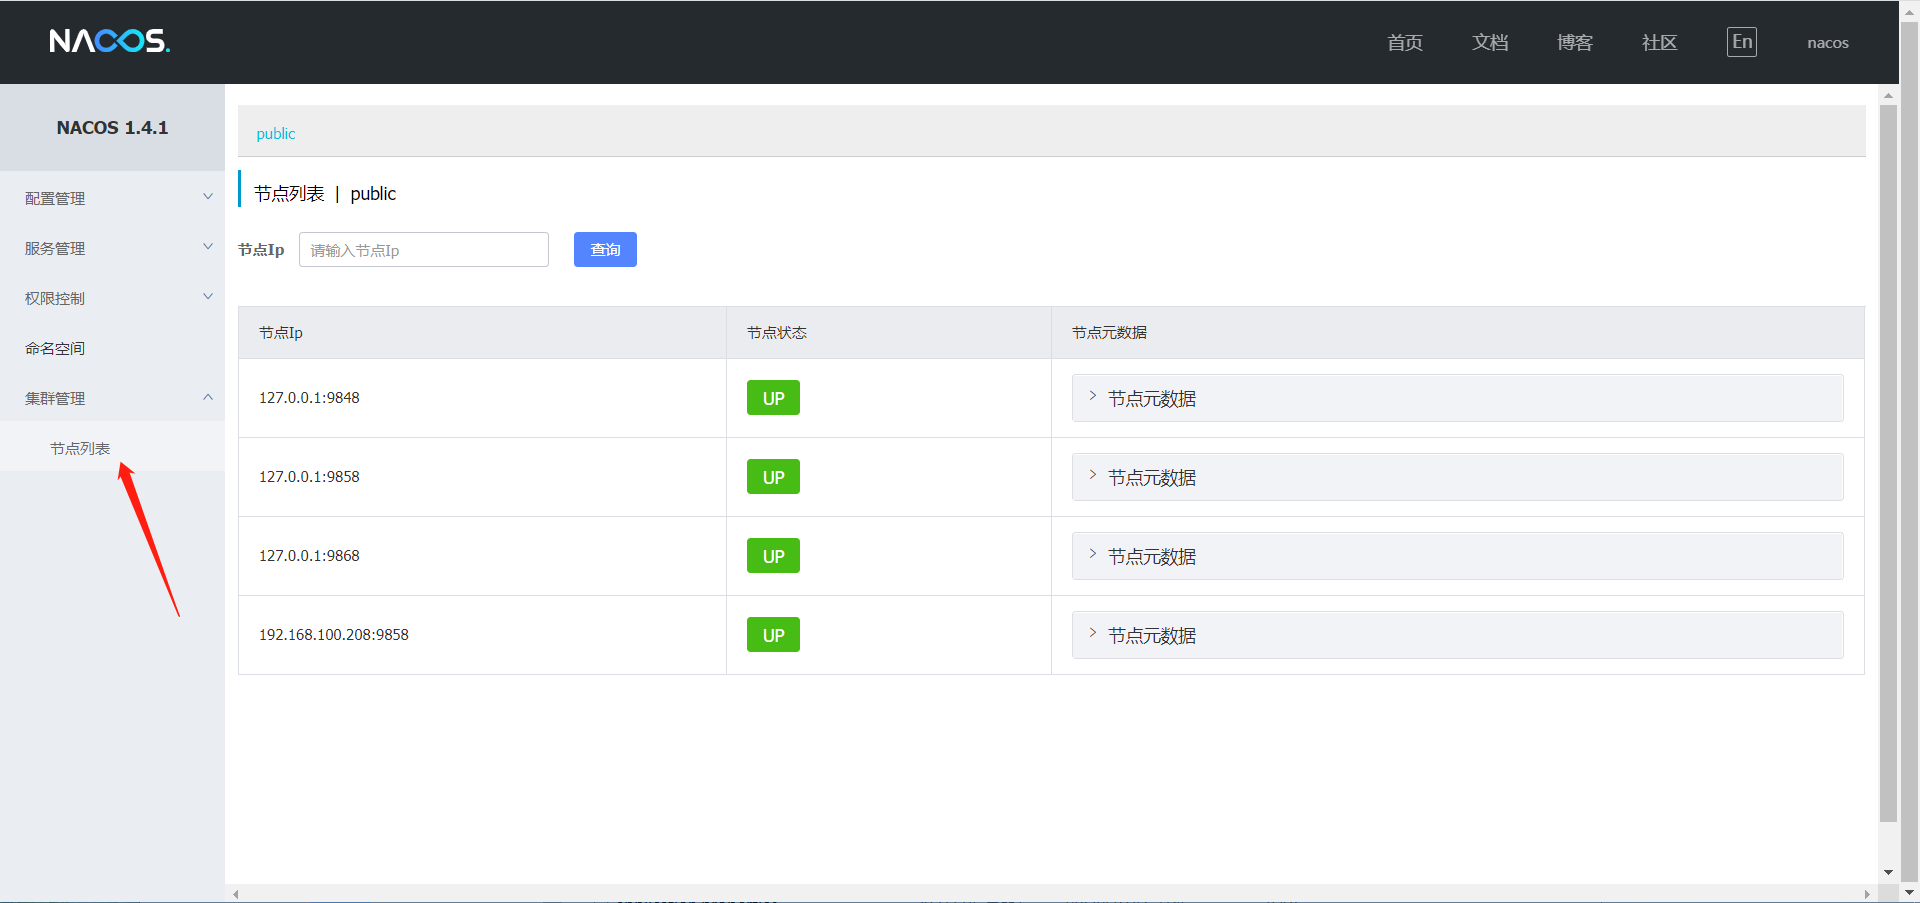Viewport: 1920px width, 903px height.
Task: Click the 节点状态 column header
Action: (889, 333)
